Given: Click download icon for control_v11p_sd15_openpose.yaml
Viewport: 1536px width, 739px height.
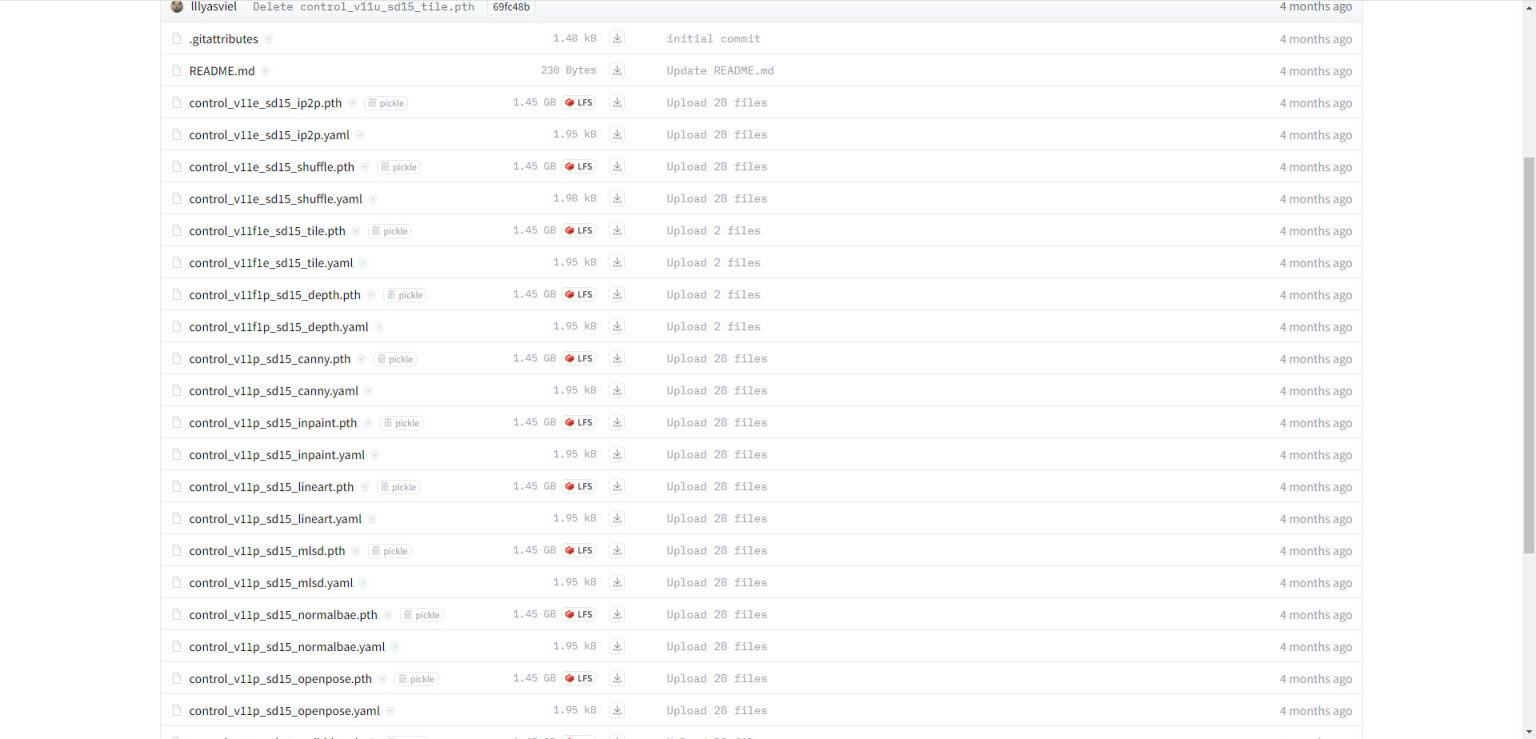Looking at the screenshot, I should coord(617,711).
